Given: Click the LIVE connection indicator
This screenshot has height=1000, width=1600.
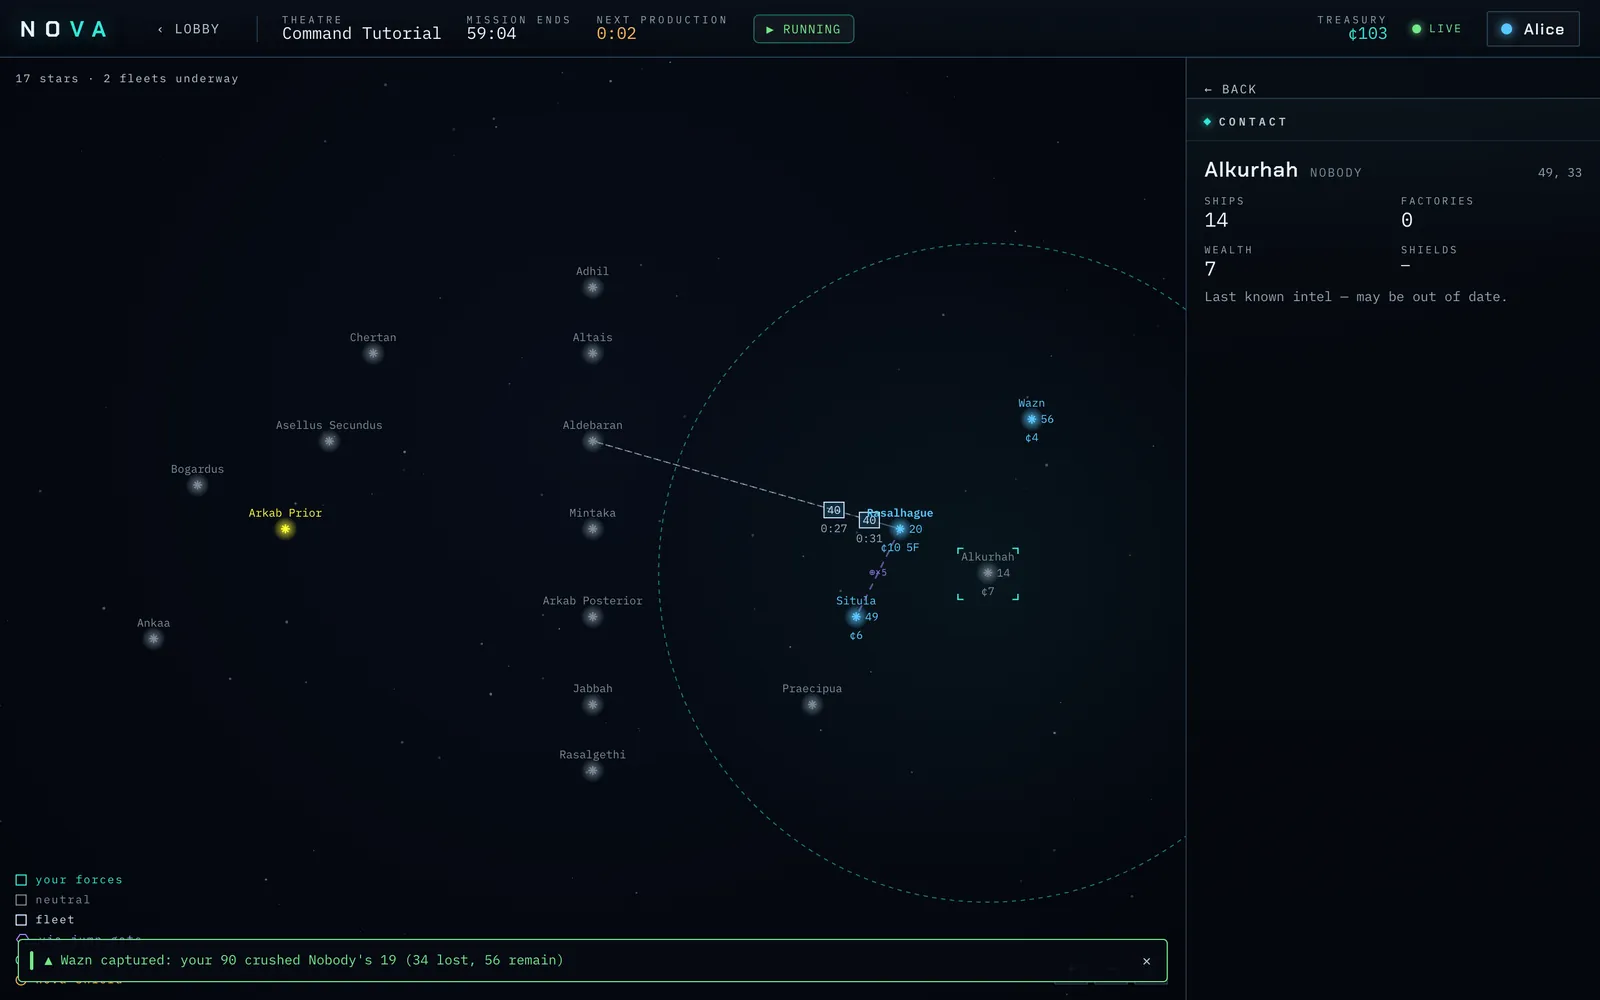Looking at the screenshot, I should click(x=1436, y=29).
